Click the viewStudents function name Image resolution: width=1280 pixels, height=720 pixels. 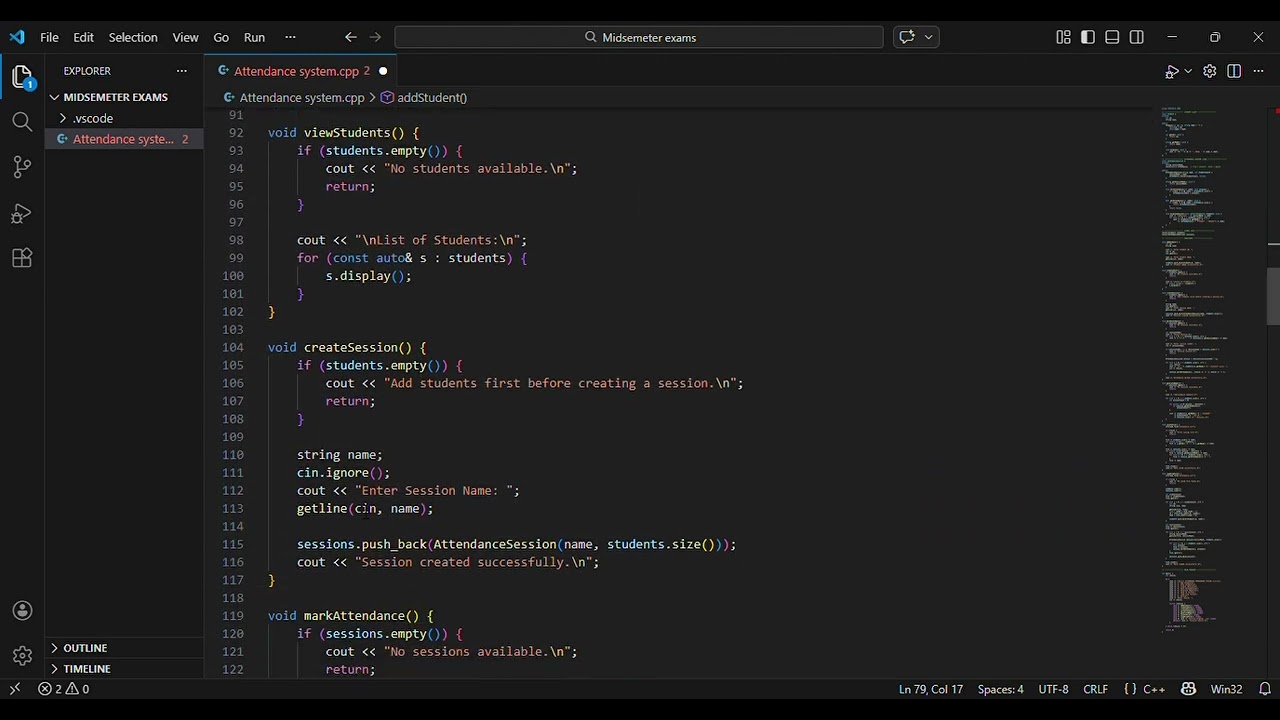click(347, 132)
